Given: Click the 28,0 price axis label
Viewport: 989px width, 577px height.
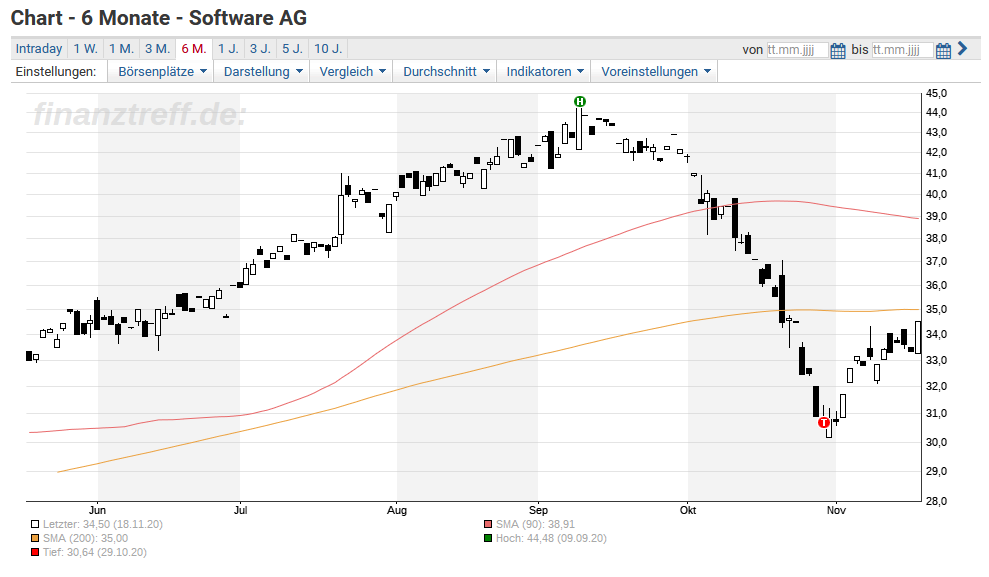Looking at the screenshot, I should click(936, 501).
